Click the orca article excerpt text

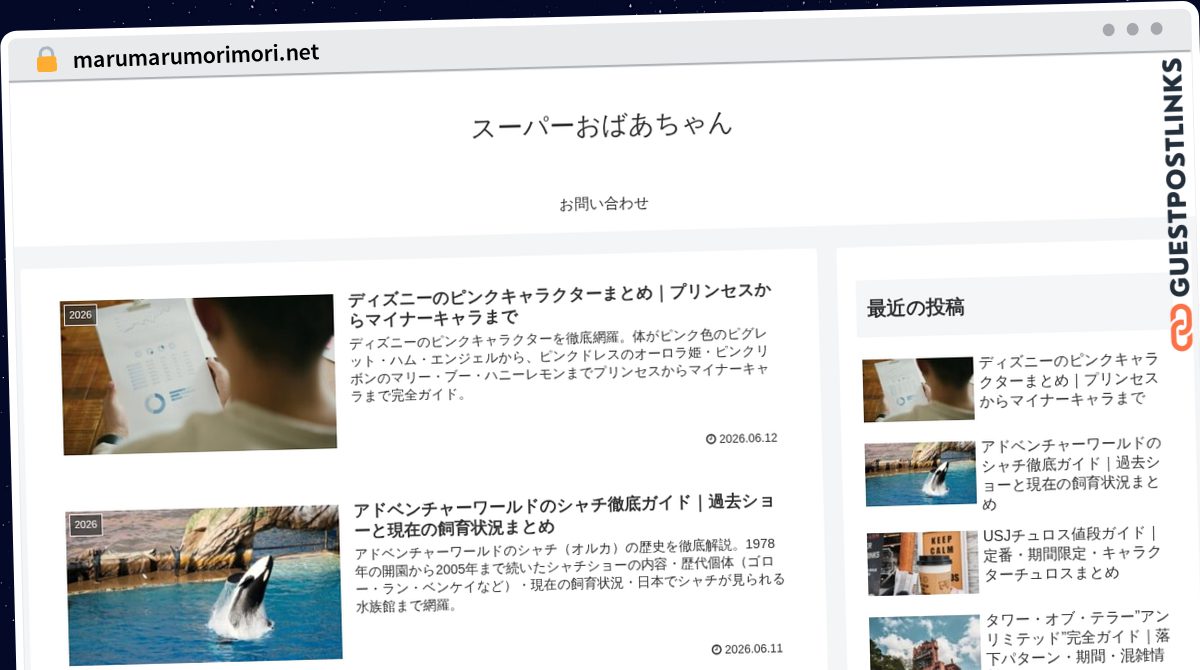[570, 576]
